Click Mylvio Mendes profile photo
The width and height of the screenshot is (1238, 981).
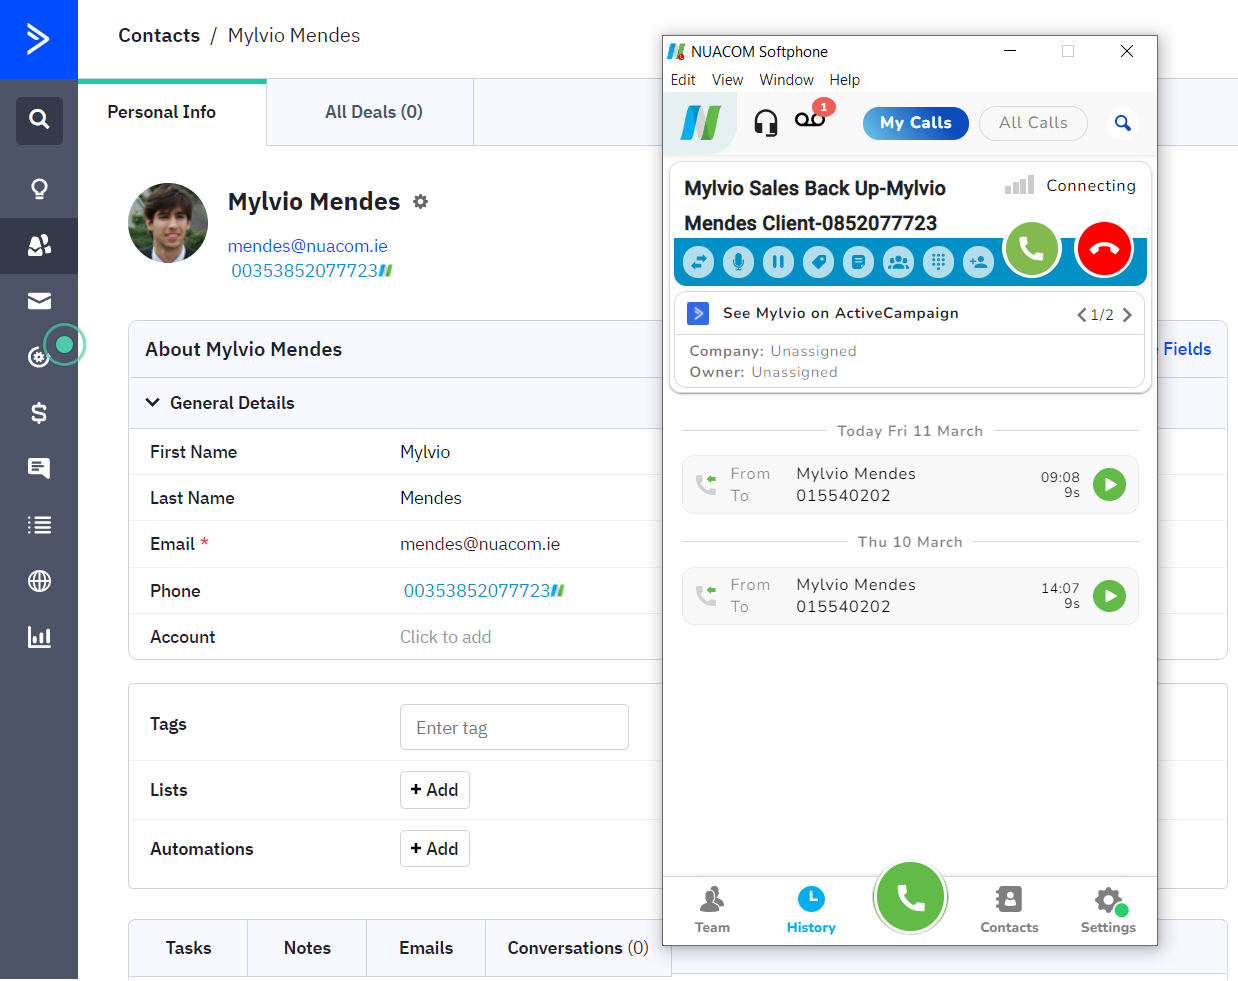pos(168,223)
